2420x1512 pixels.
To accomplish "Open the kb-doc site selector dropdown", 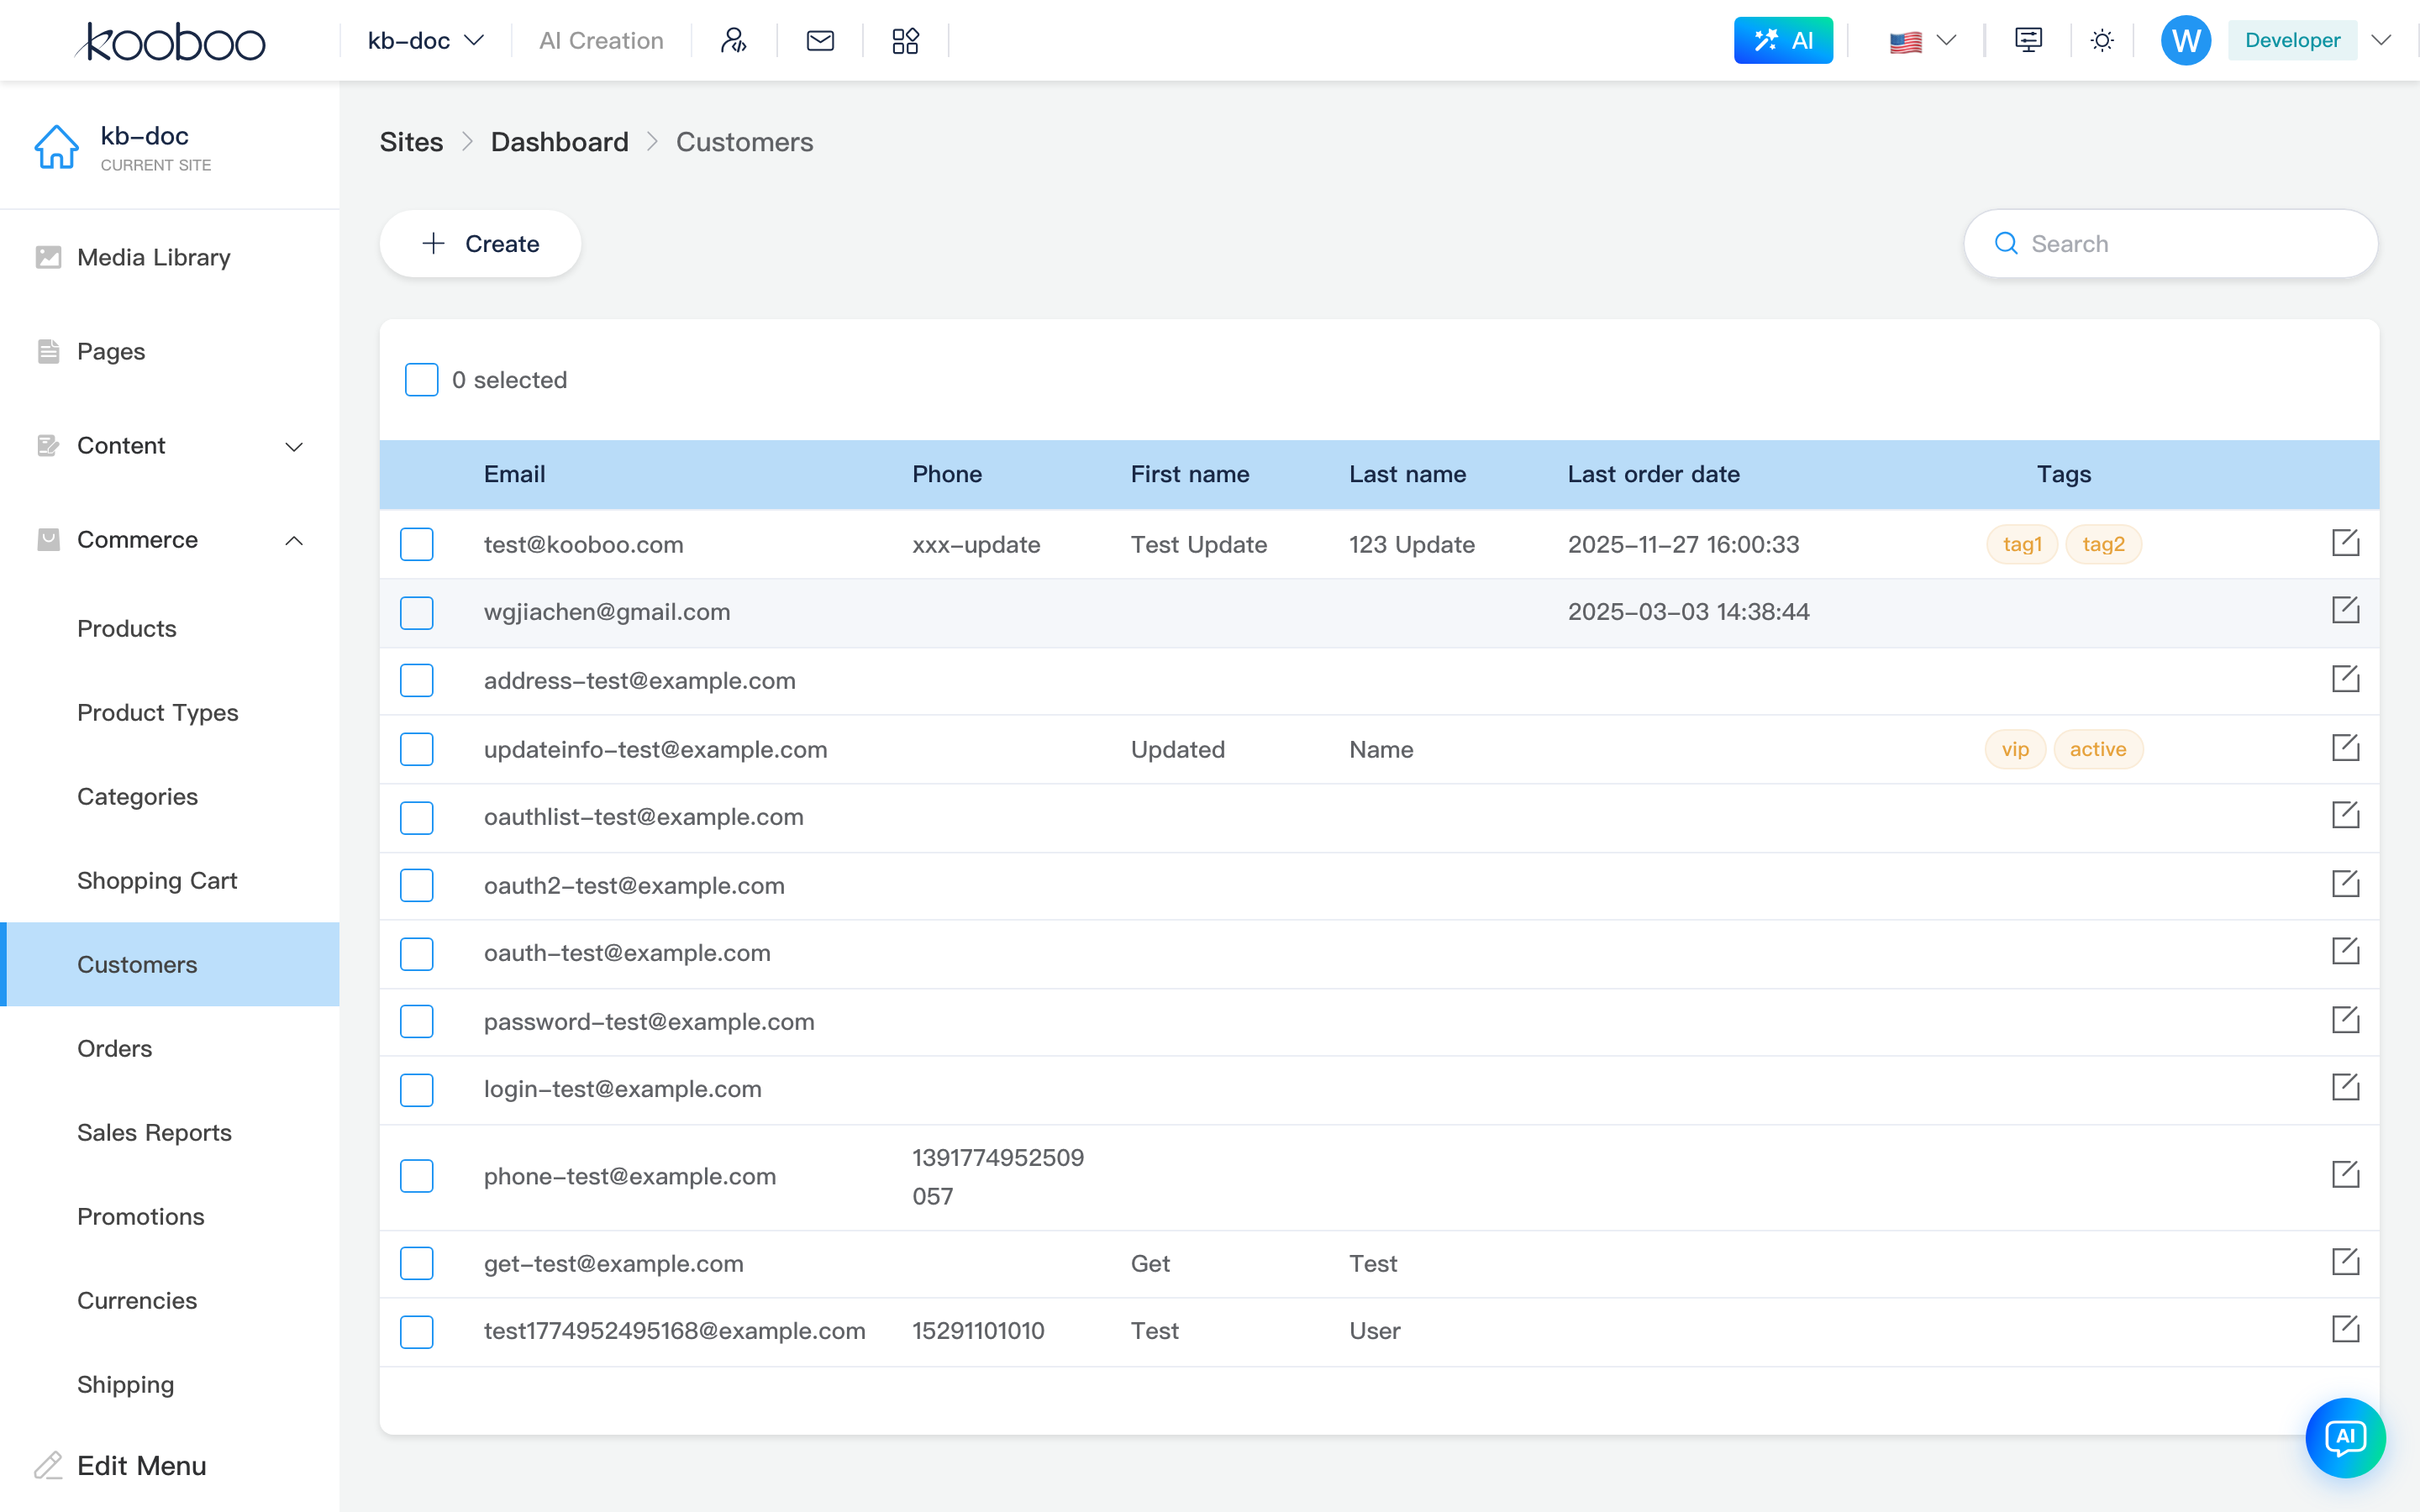I will (x=426, y=40).
